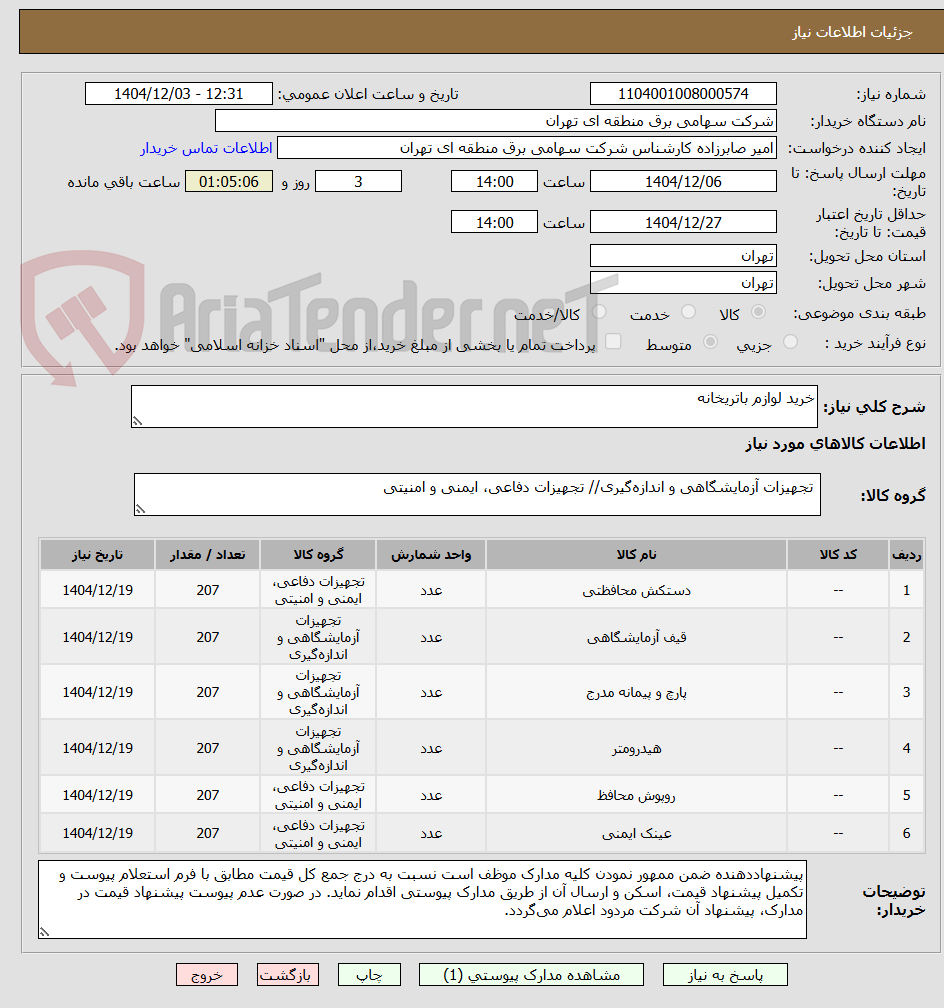Screen dimensions: 944x1008
Task: Select item عینک ایمنی in table
Action: (636, 833)
